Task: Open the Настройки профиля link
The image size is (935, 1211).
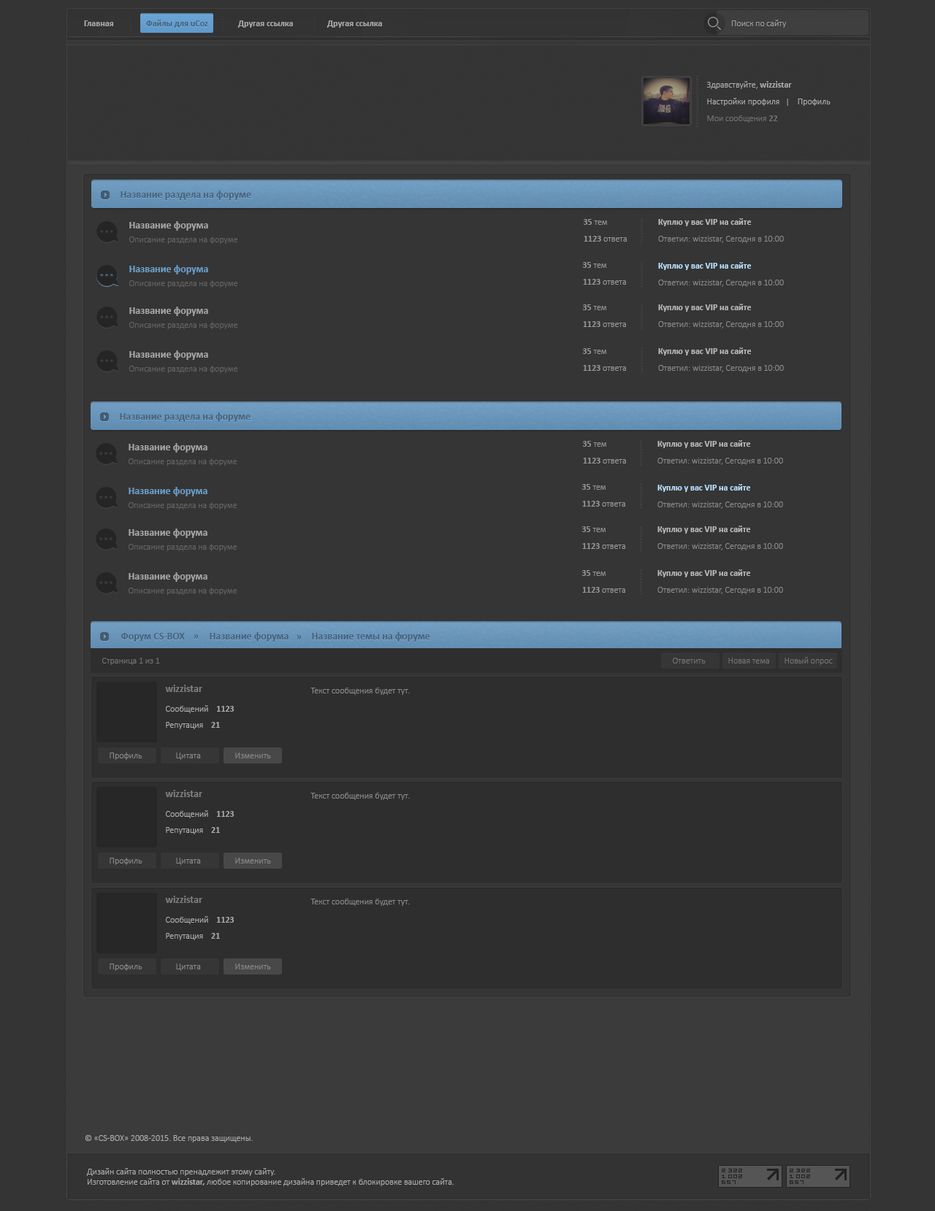Action: [x=742, y=102]
